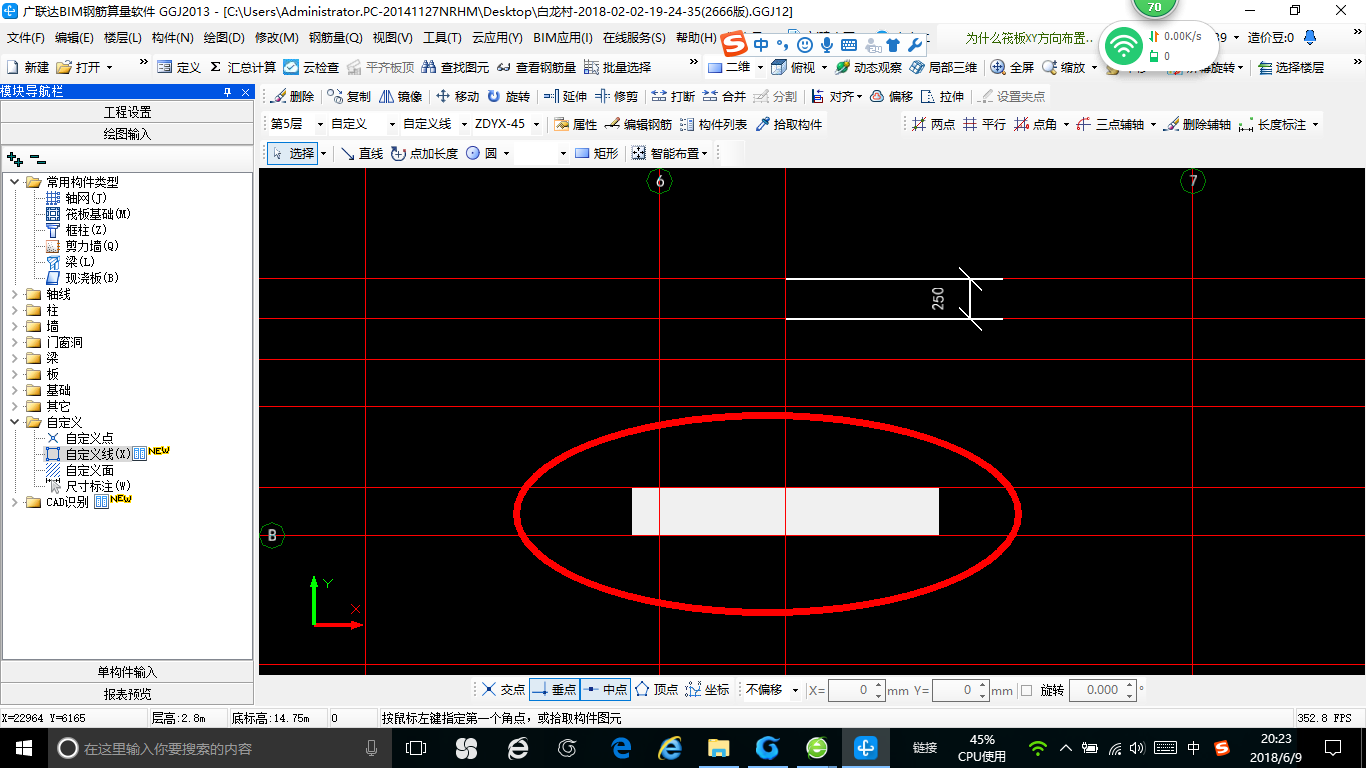Click 删除辅轴 delete auxiliary axis
This screenshot has height=768, width=1366.
1197,125
